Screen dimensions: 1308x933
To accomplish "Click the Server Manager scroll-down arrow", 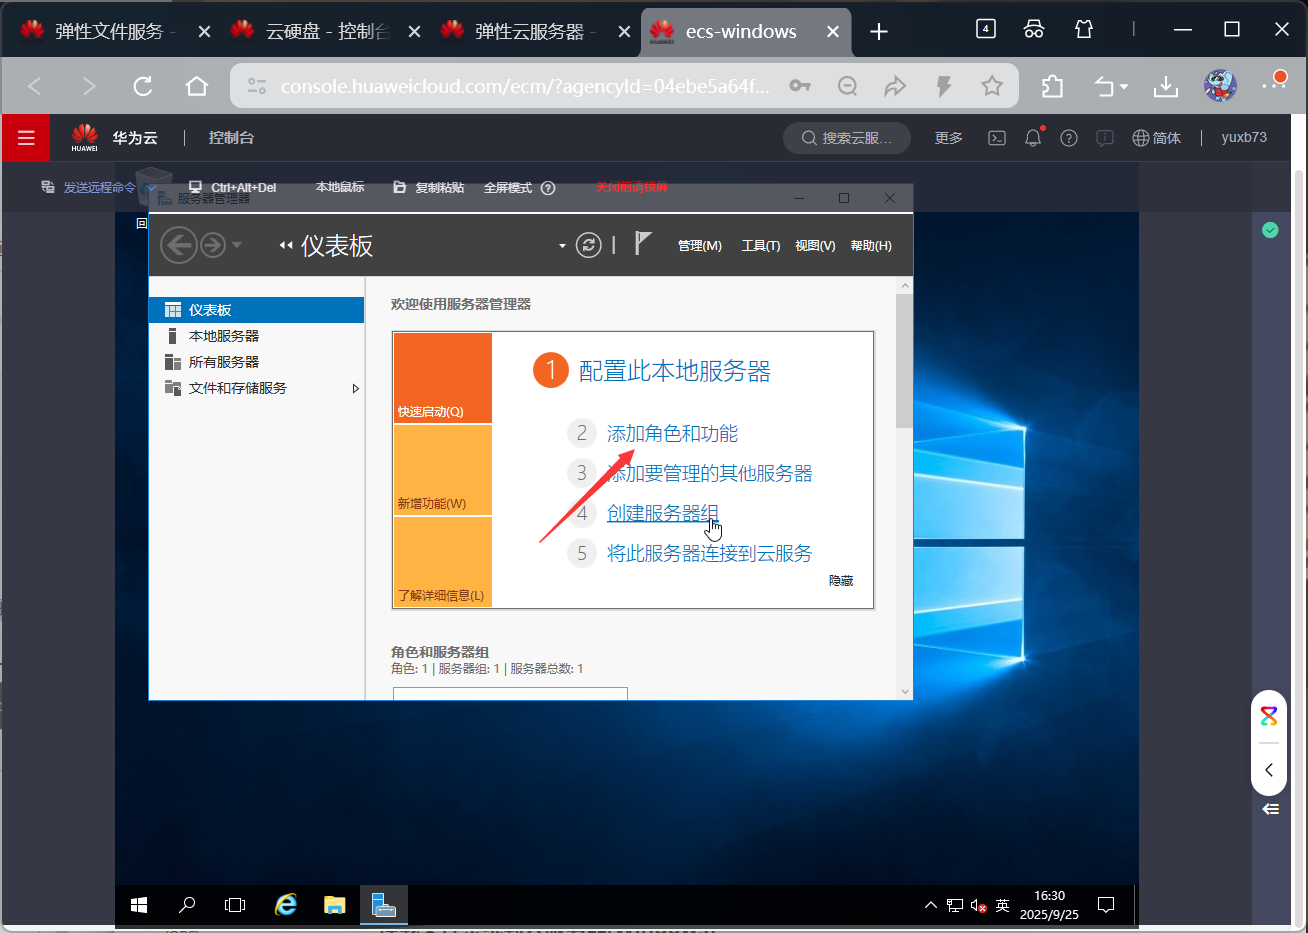I will pyautogui.click(x=905, y=691).
